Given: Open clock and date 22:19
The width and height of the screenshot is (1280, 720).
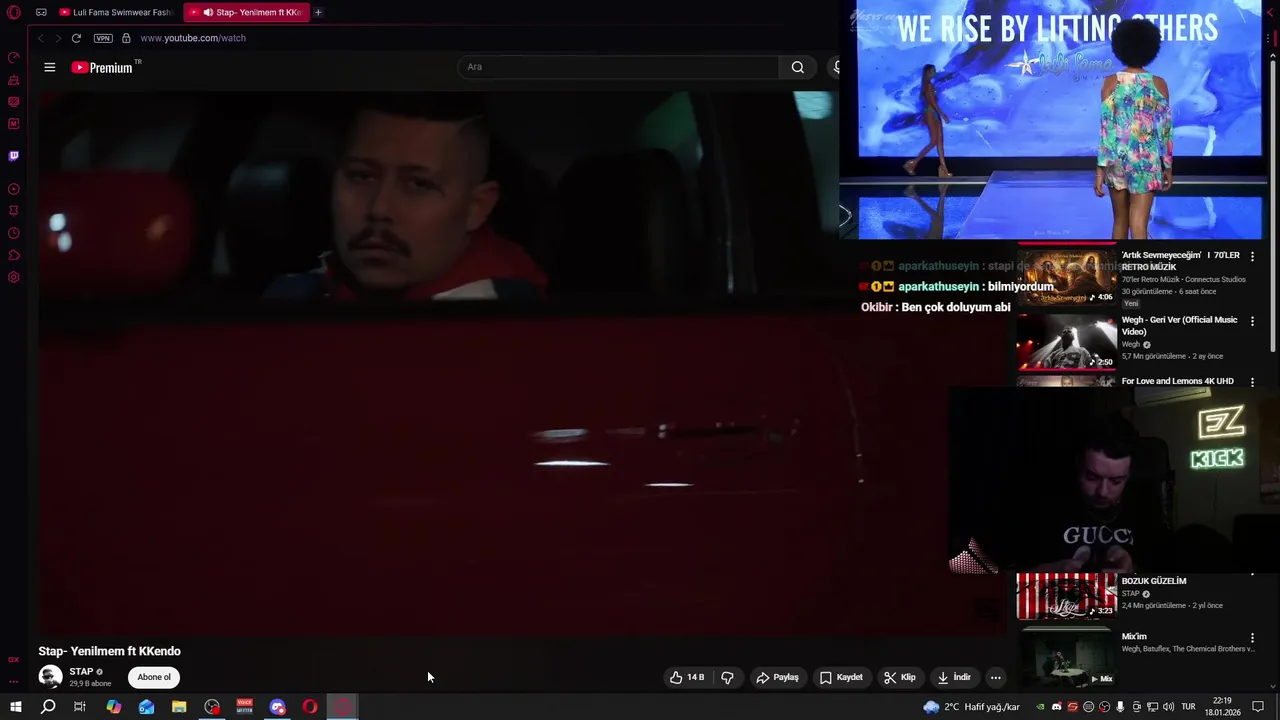Looking at the screenshot, I should [1221, 707].
